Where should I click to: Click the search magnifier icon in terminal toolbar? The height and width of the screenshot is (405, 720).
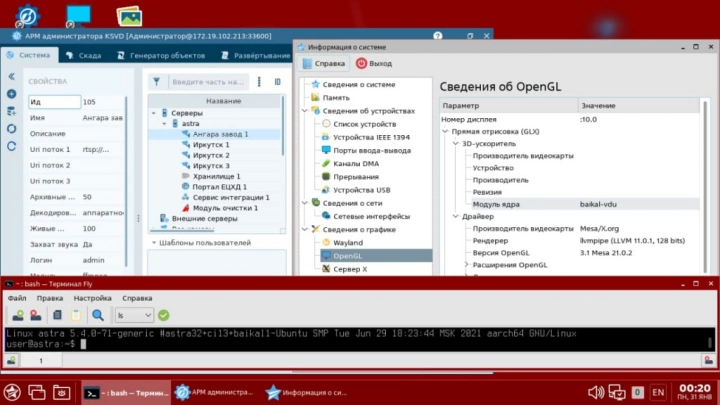[97, 315]
